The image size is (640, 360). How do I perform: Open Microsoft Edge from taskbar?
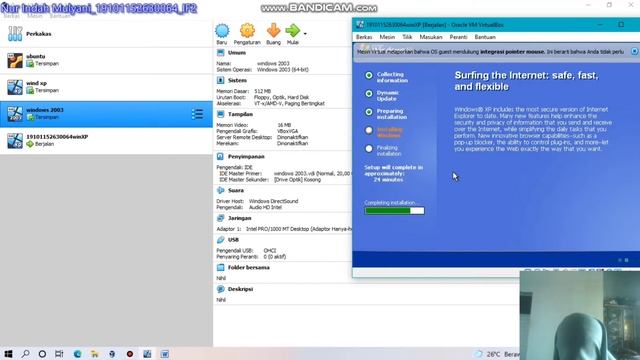click(x=77, y=354)
